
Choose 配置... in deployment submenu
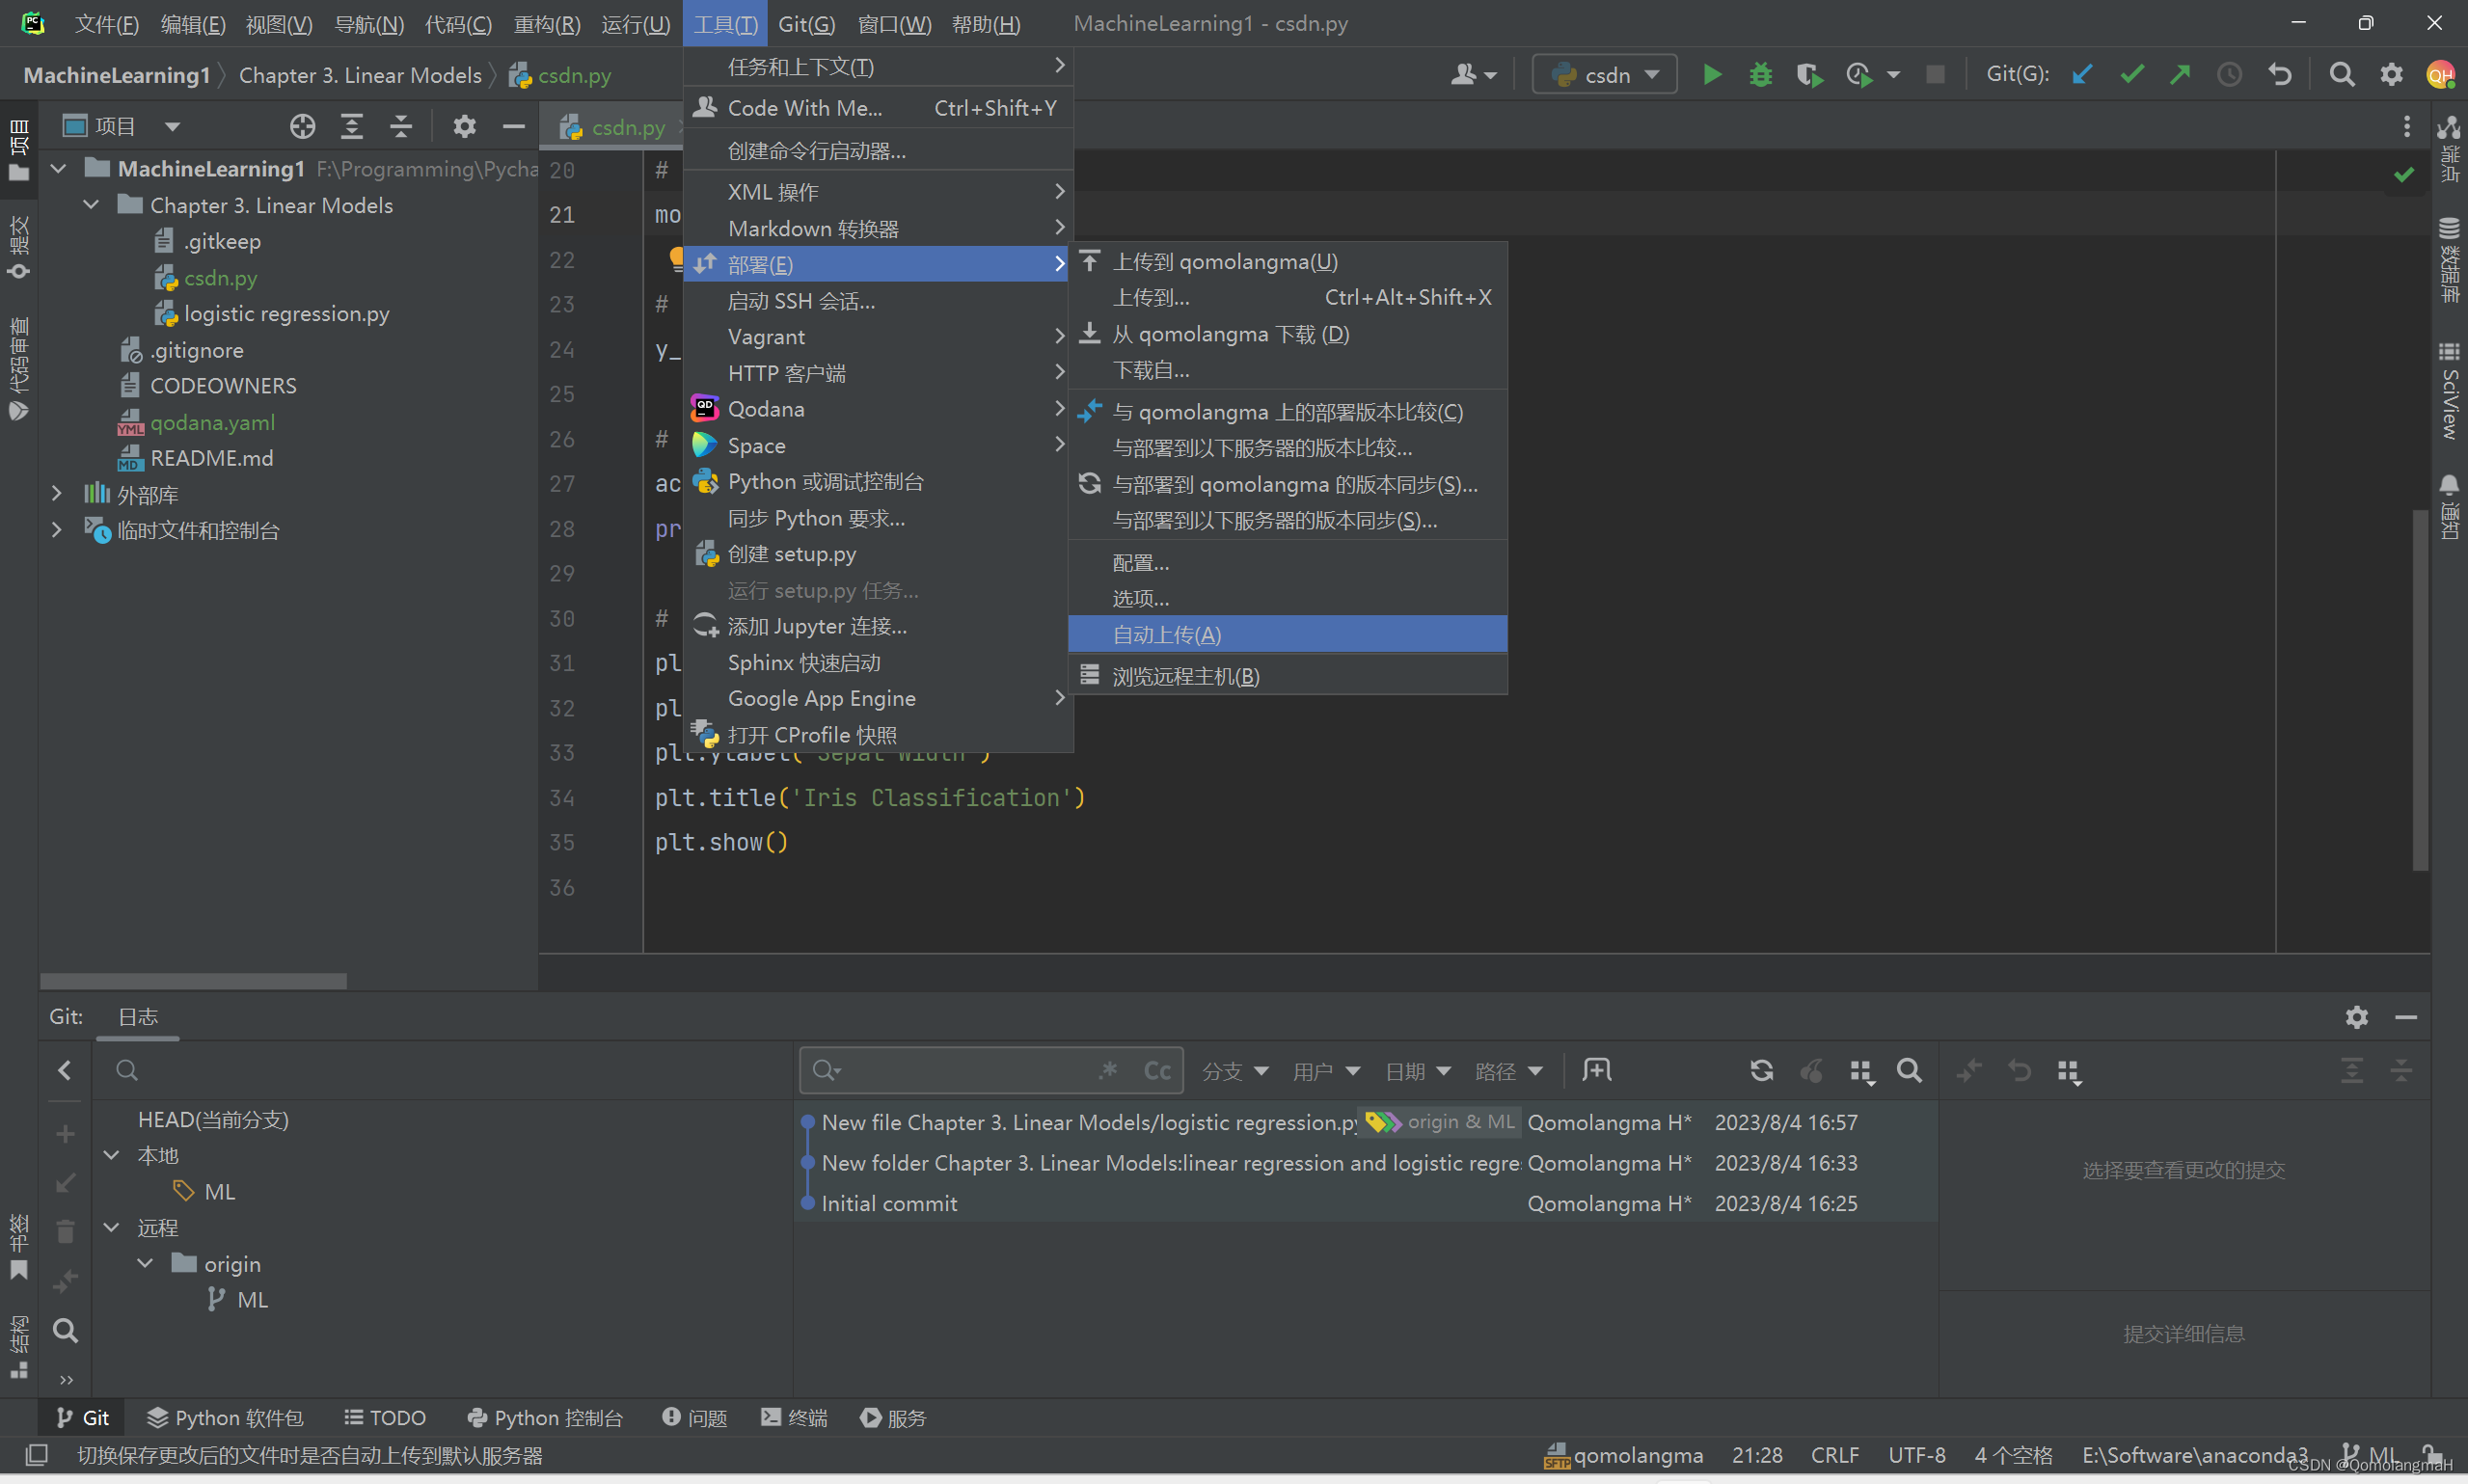click(x=1287, y=563)
